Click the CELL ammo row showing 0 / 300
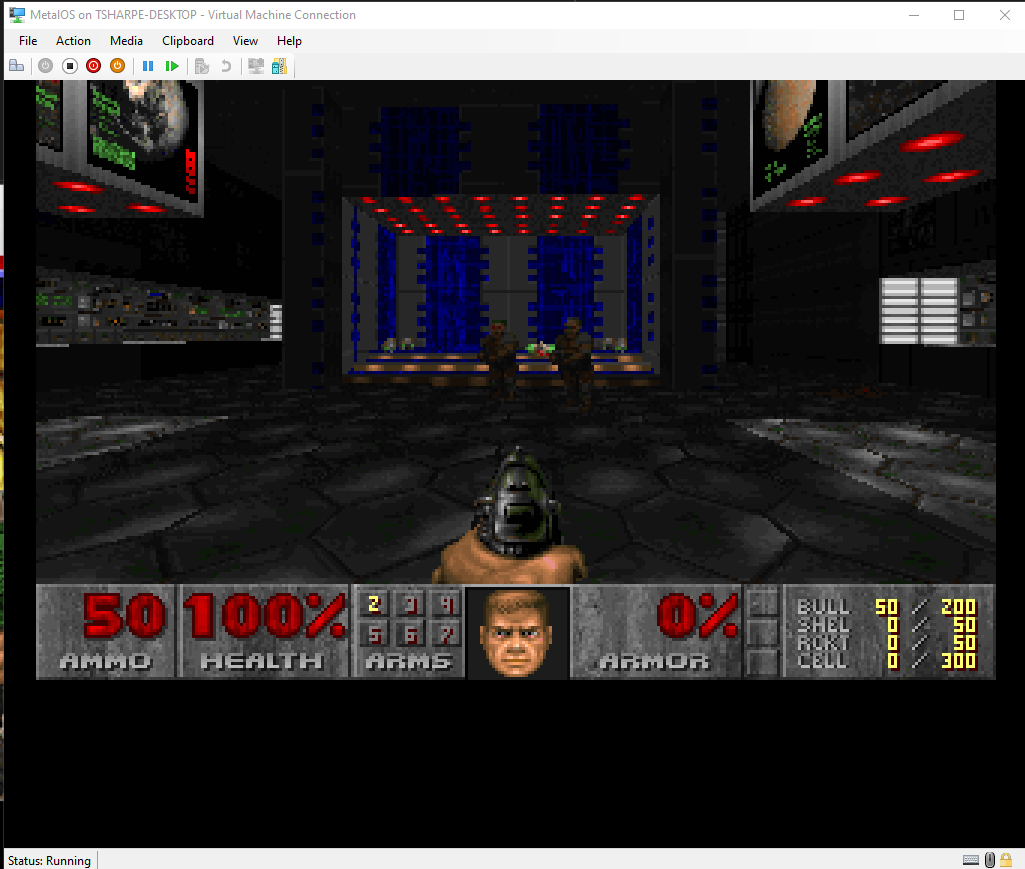This screenshot has height=869, width=1025. pos(887,661)
